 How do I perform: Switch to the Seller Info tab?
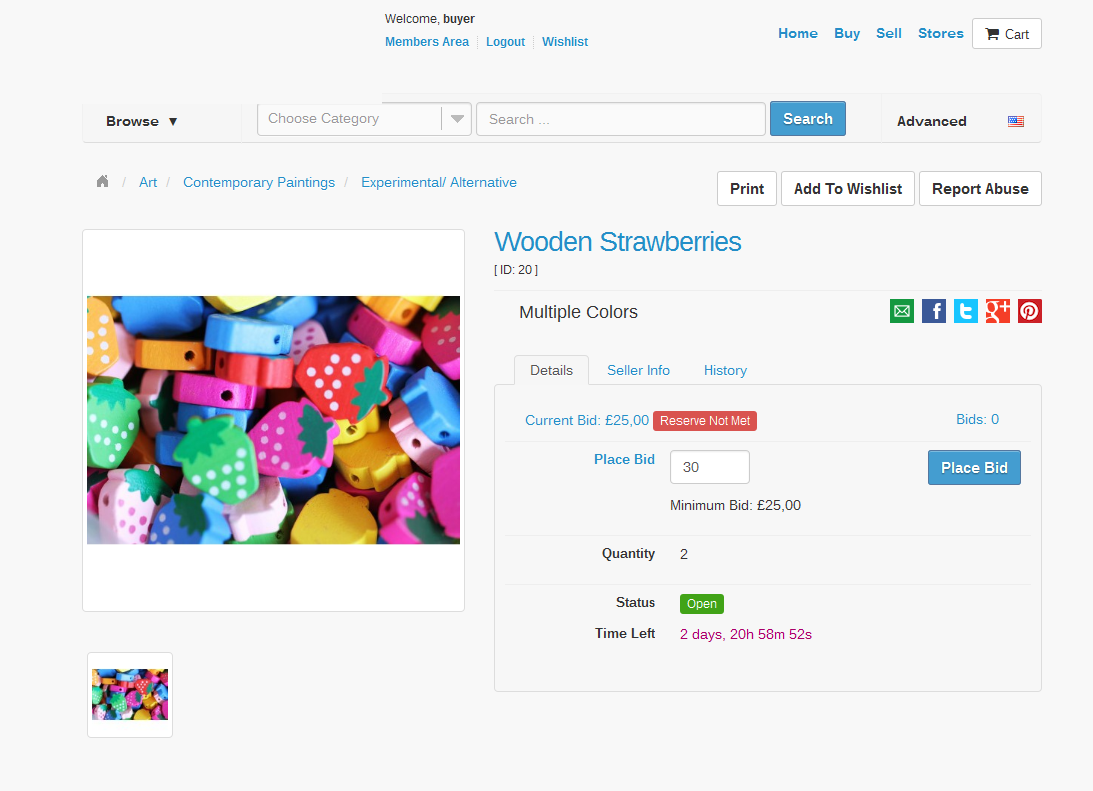[x=638, y=370]
